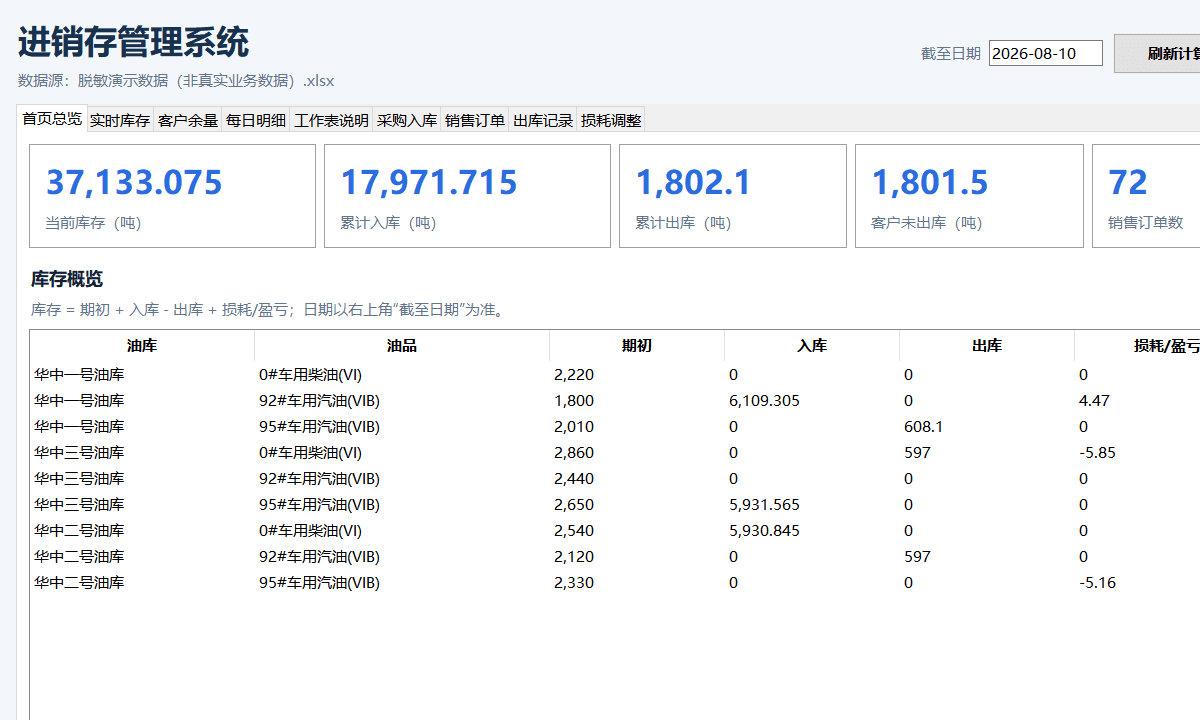Switch to the 销售订单 tab
Viewport: 1200px width, 720px height.
click(475, 121)
